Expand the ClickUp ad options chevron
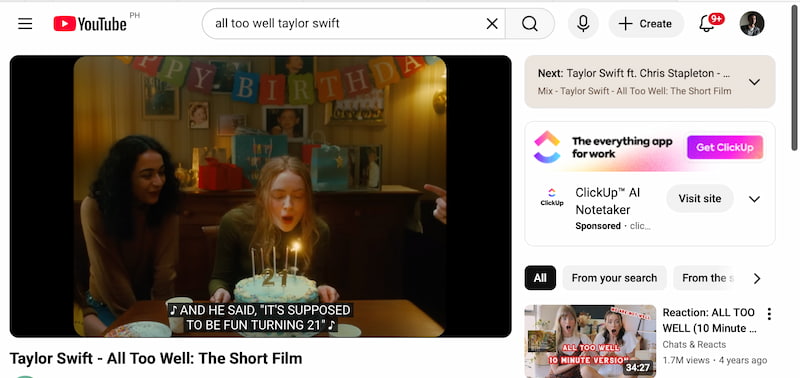The width and height of the screenshot is (800, 378). (754, 199)
